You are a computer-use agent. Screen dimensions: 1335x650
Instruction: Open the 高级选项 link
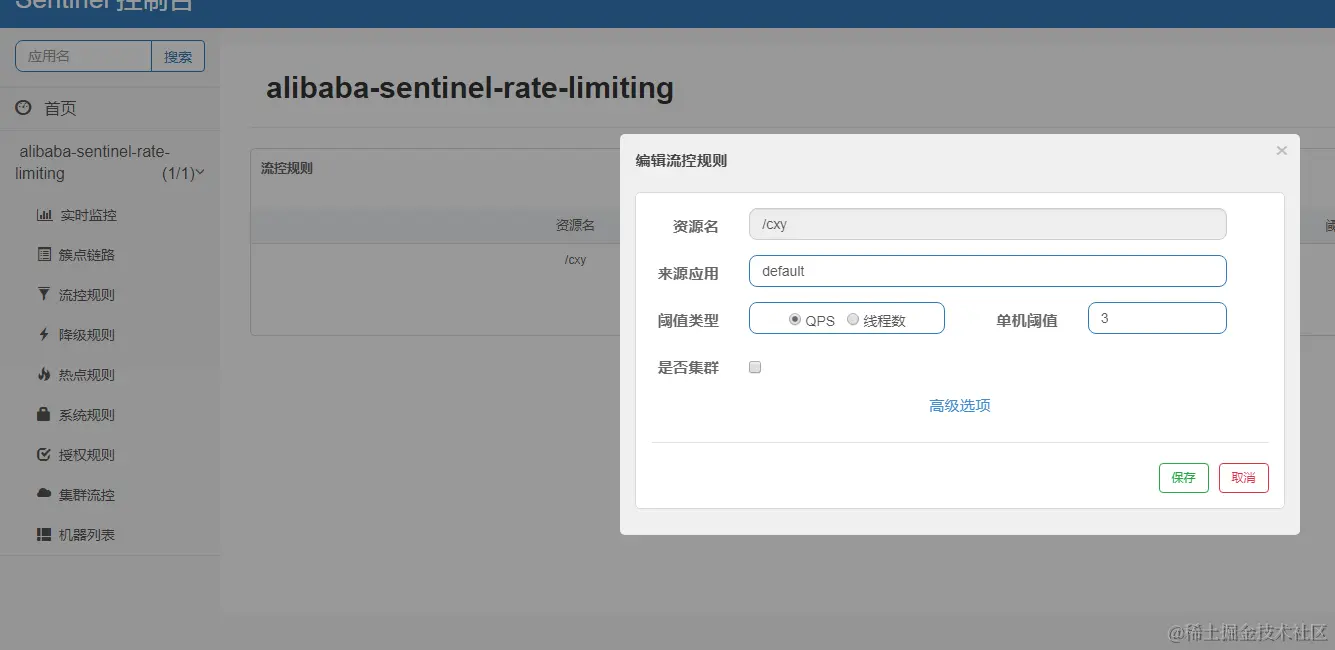pyautogui.click(x=960, y=405)
